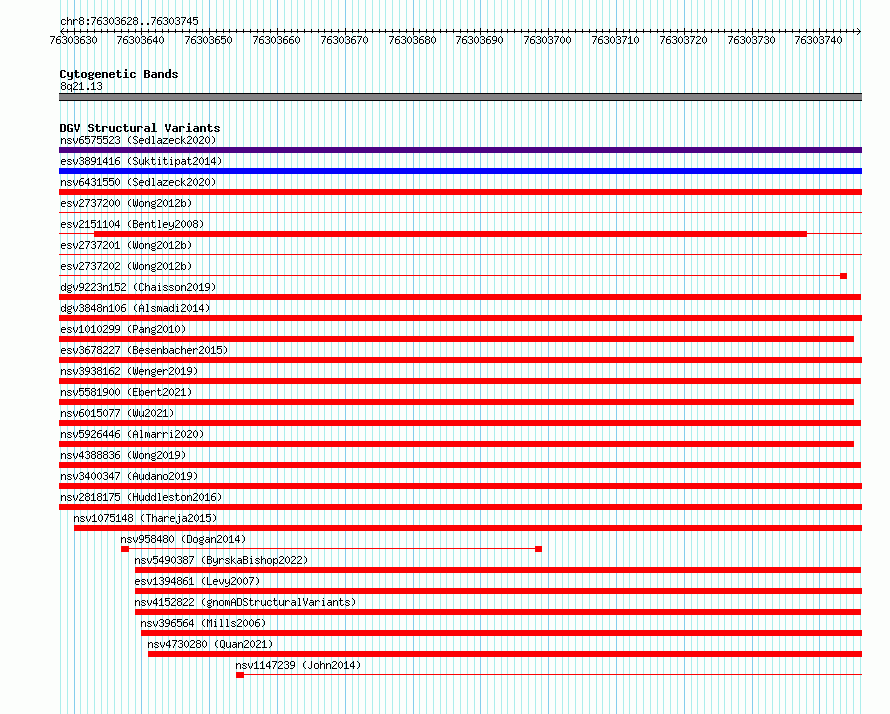
Task: Click ruler position 76303670
Action: pyautogui.click(x=345, y=40)
